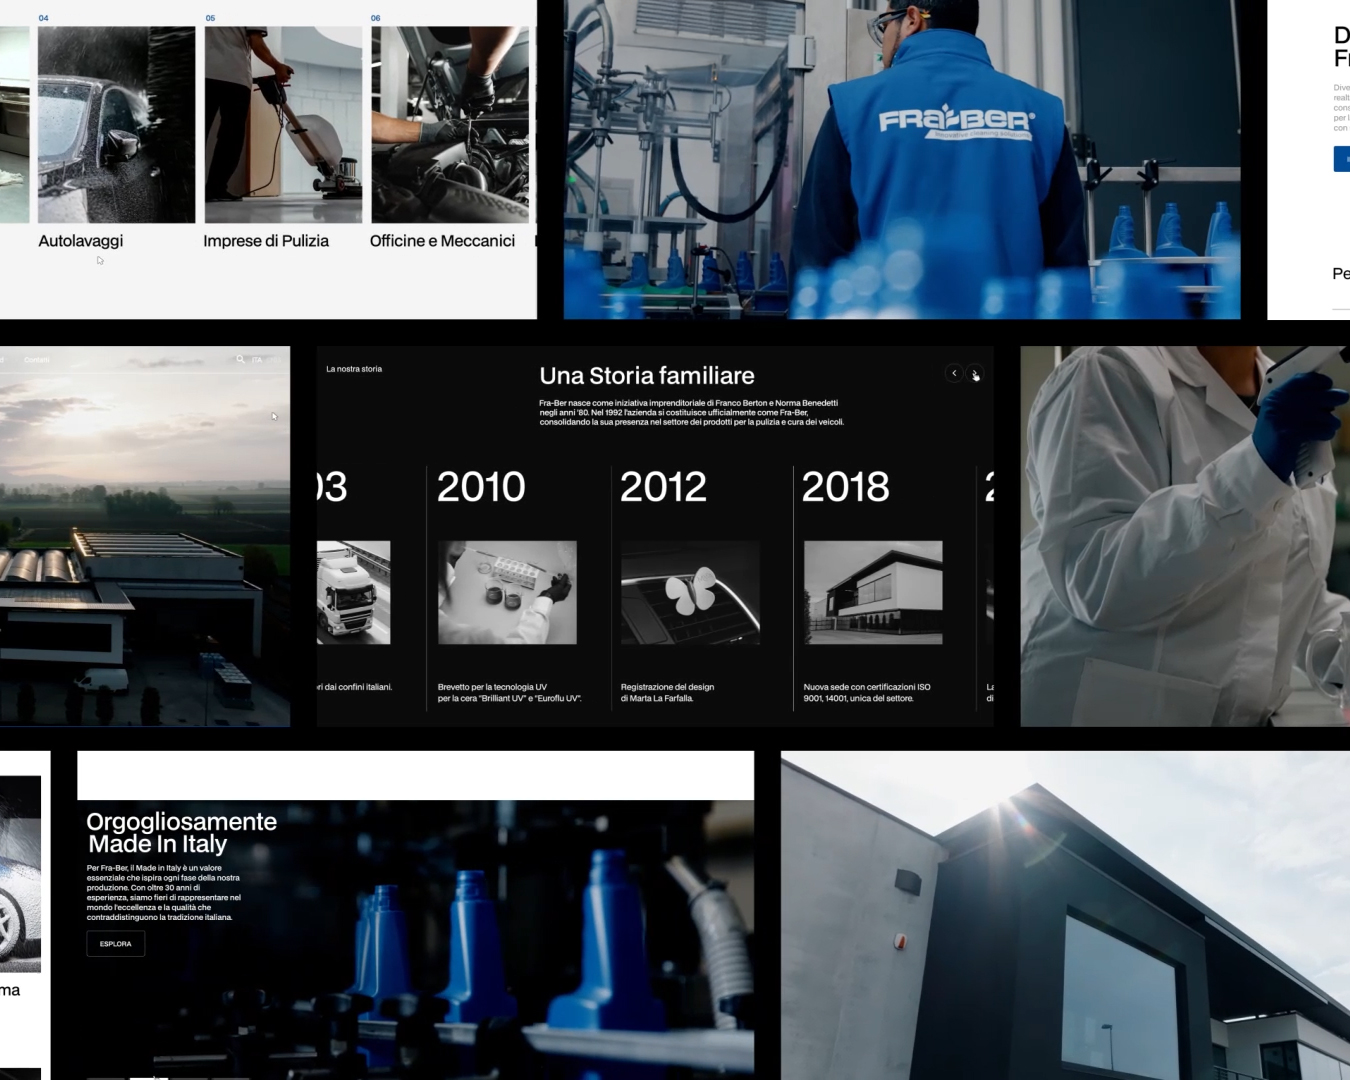Open the Officine e Meccanici card image
Screen dimensions: 1350x1080
(x=450, y=125)
